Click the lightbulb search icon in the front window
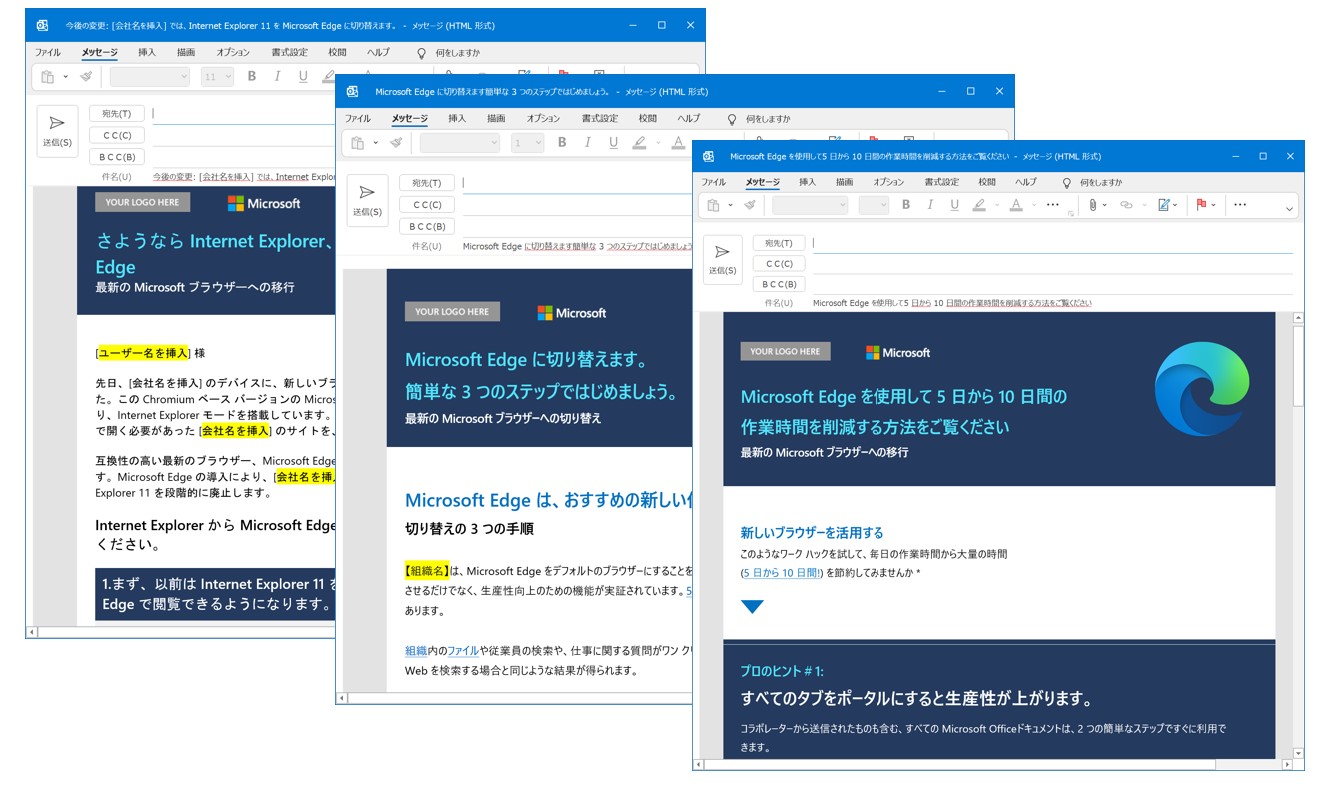Image resolution: width=1321 pixels, height=787 pixels. (x=1066, y=182)
